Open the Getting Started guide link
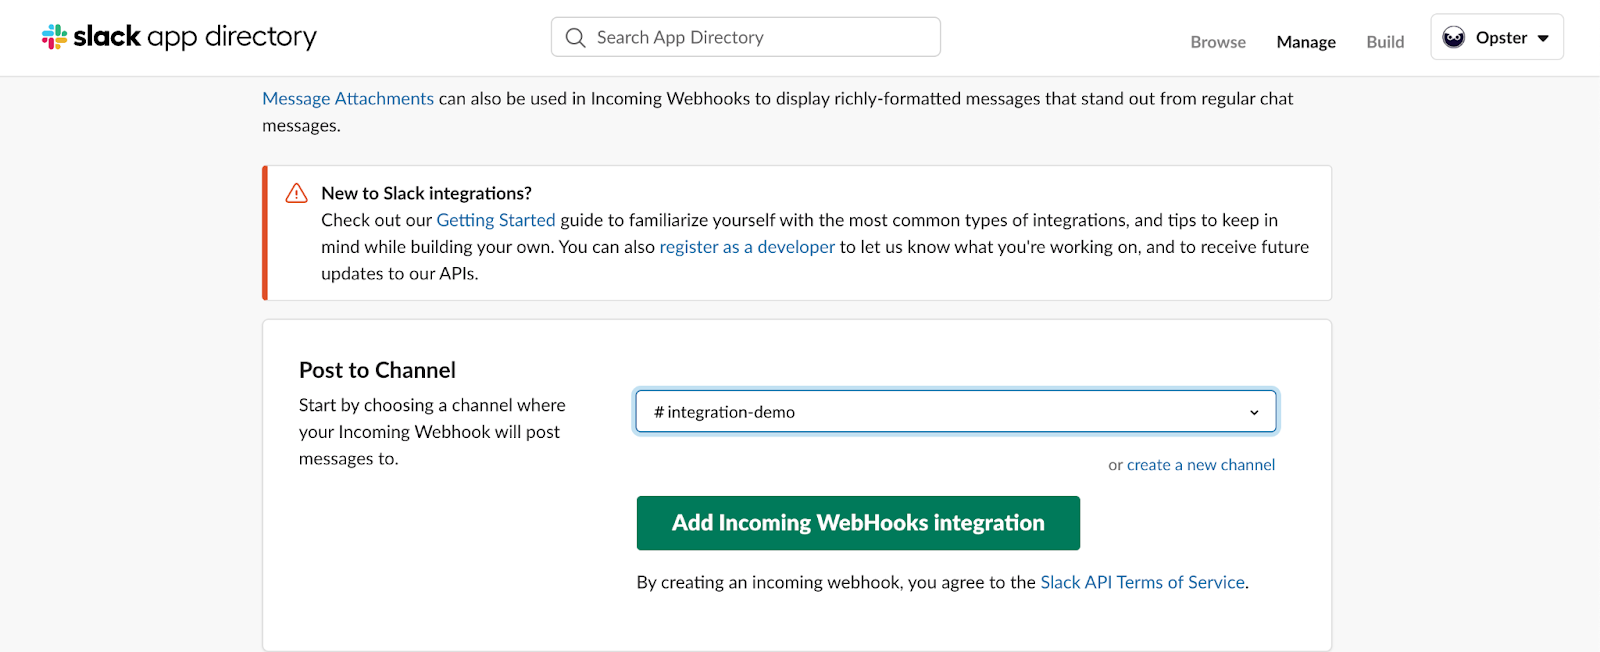Screen dimensions: 1600x652 [496, 220]
